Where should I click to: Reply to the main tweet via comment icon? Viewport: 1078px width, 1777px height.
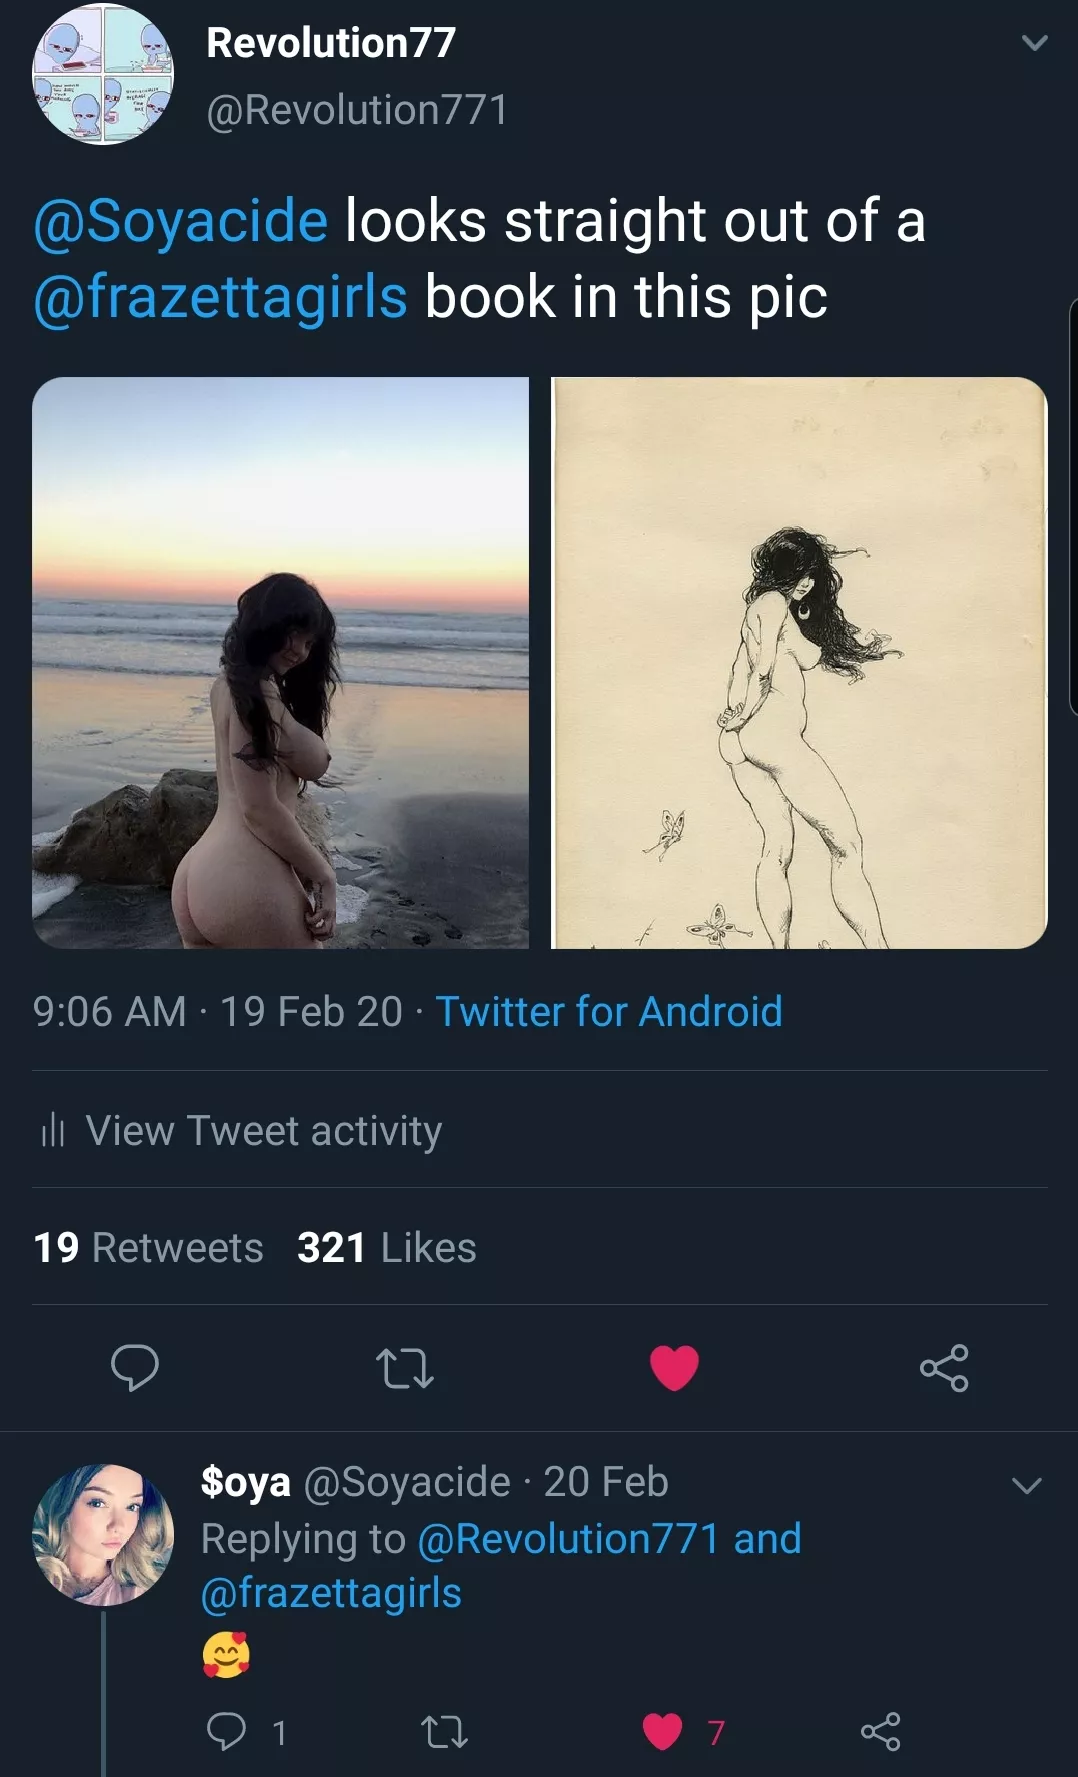pyautogui.click(x=134, y=1367)
